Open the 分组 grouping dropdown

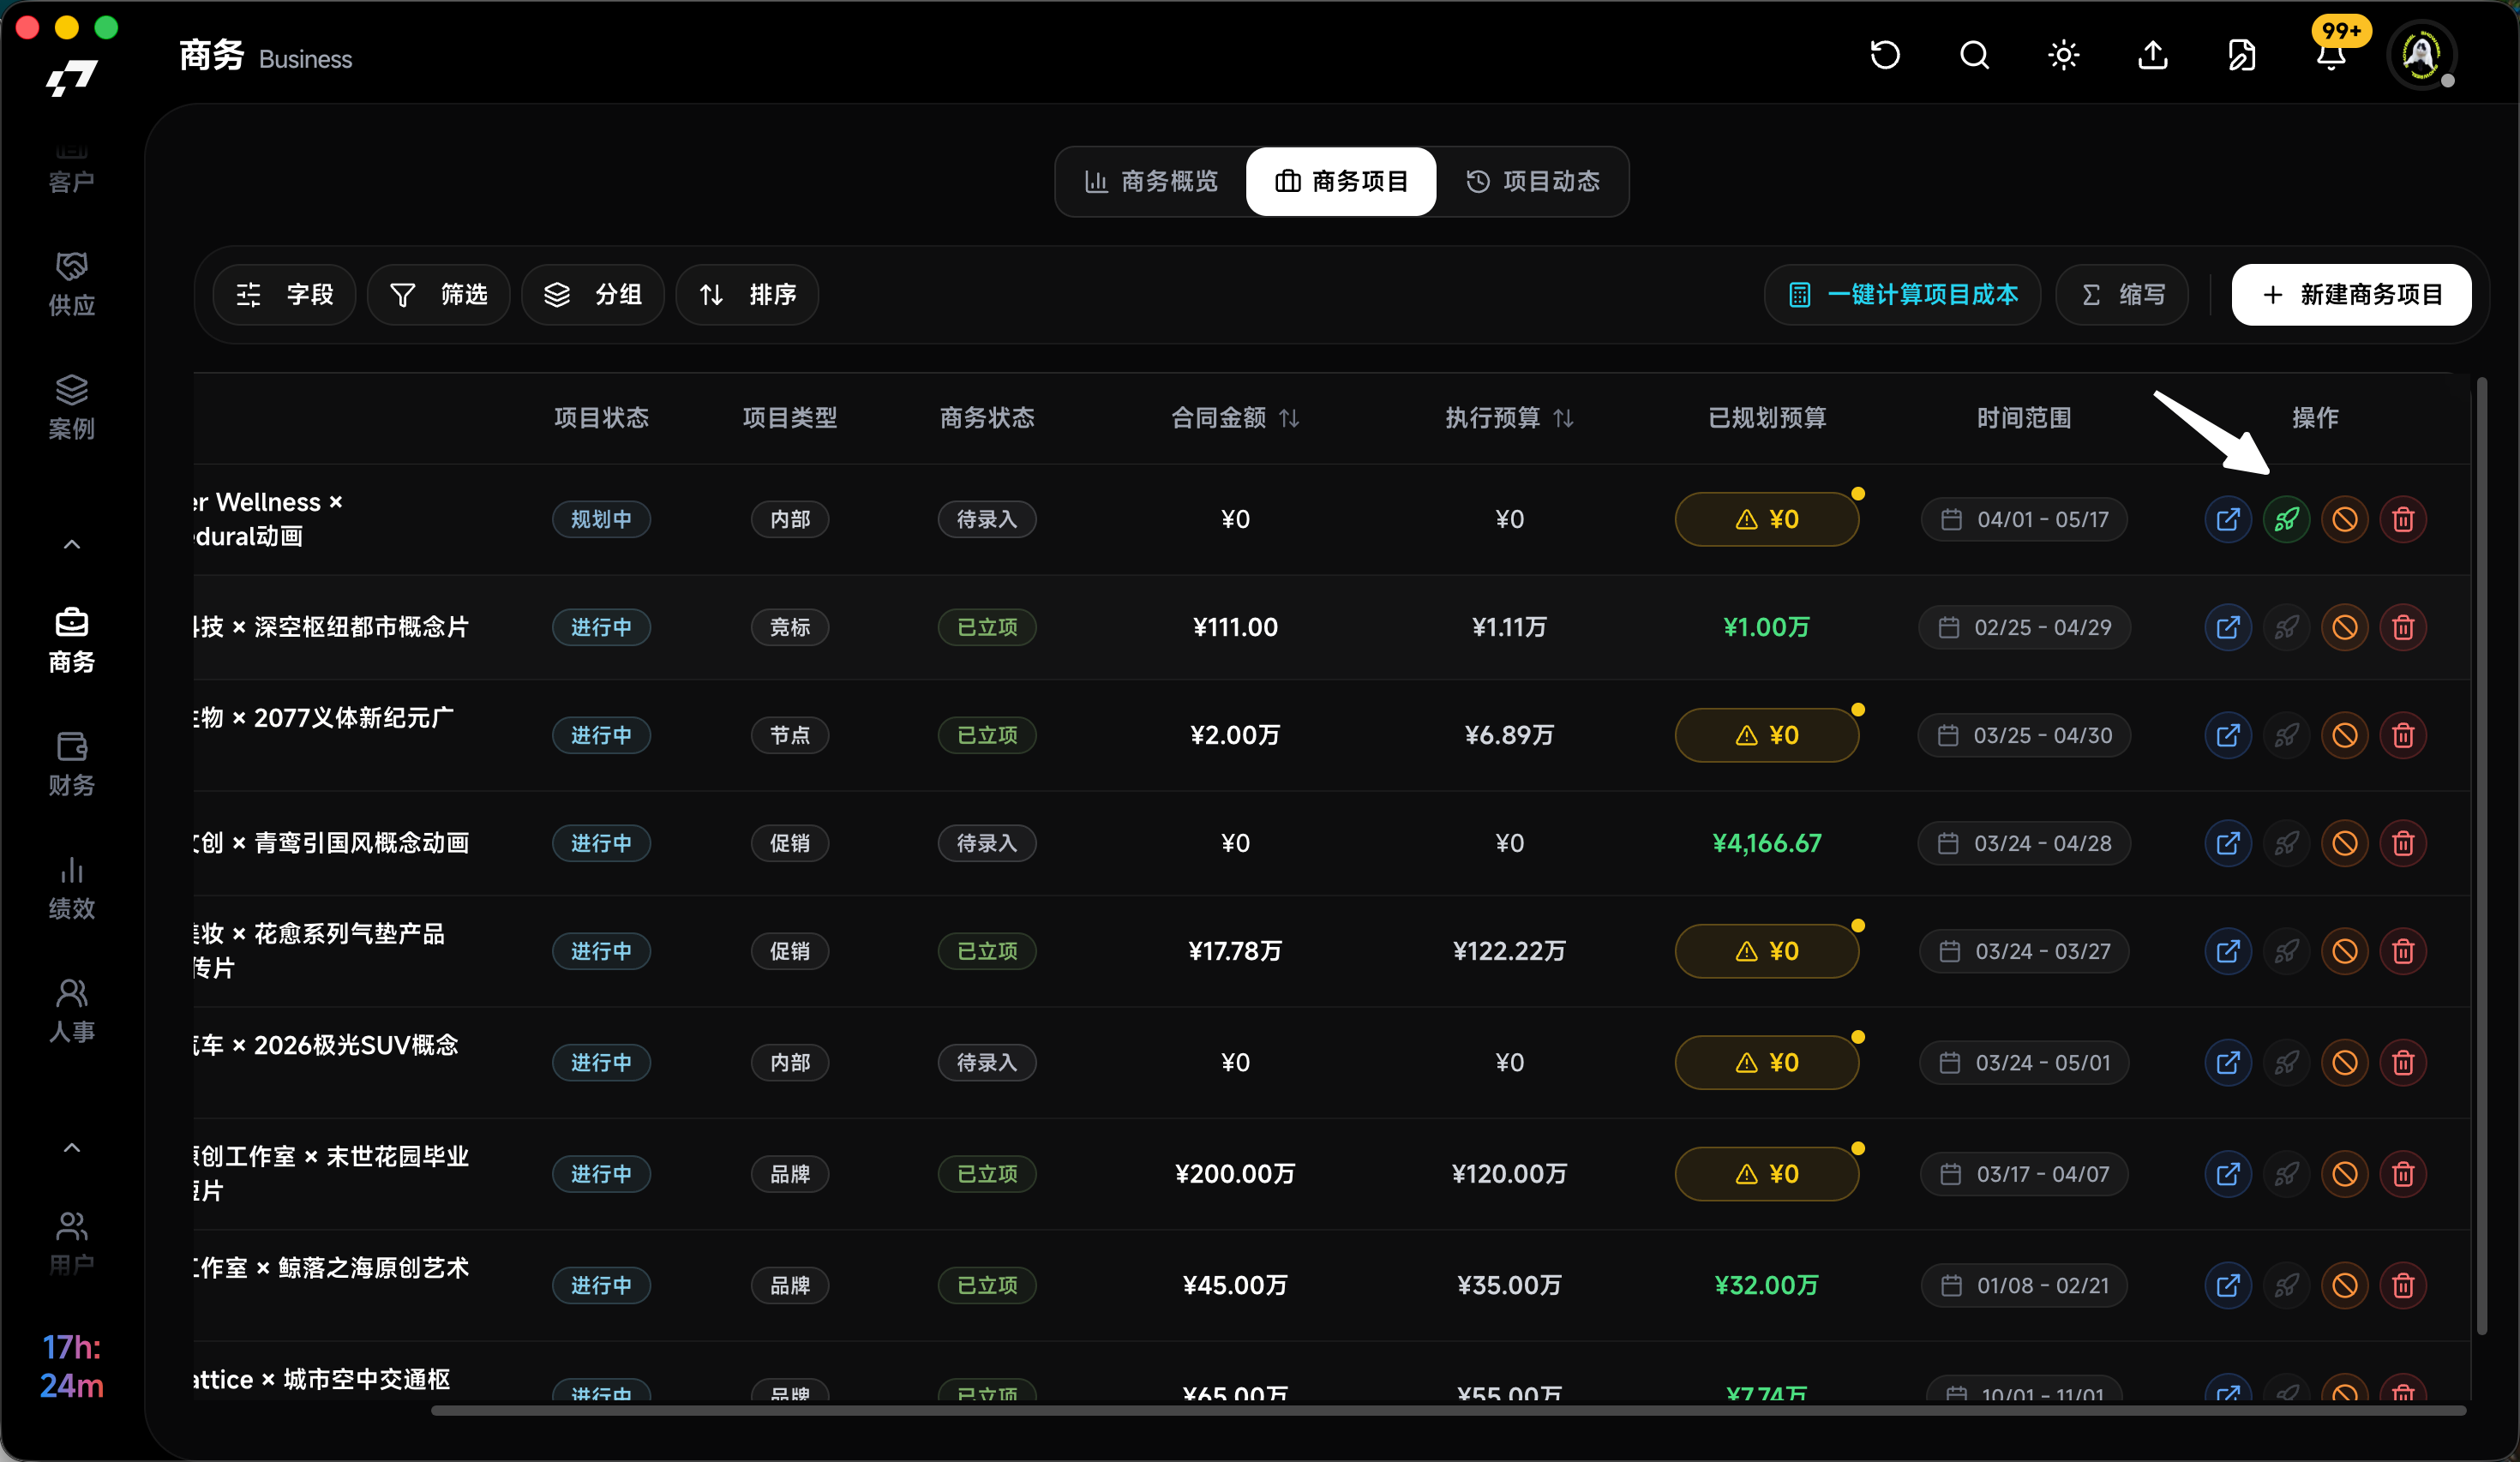[593, 295]
